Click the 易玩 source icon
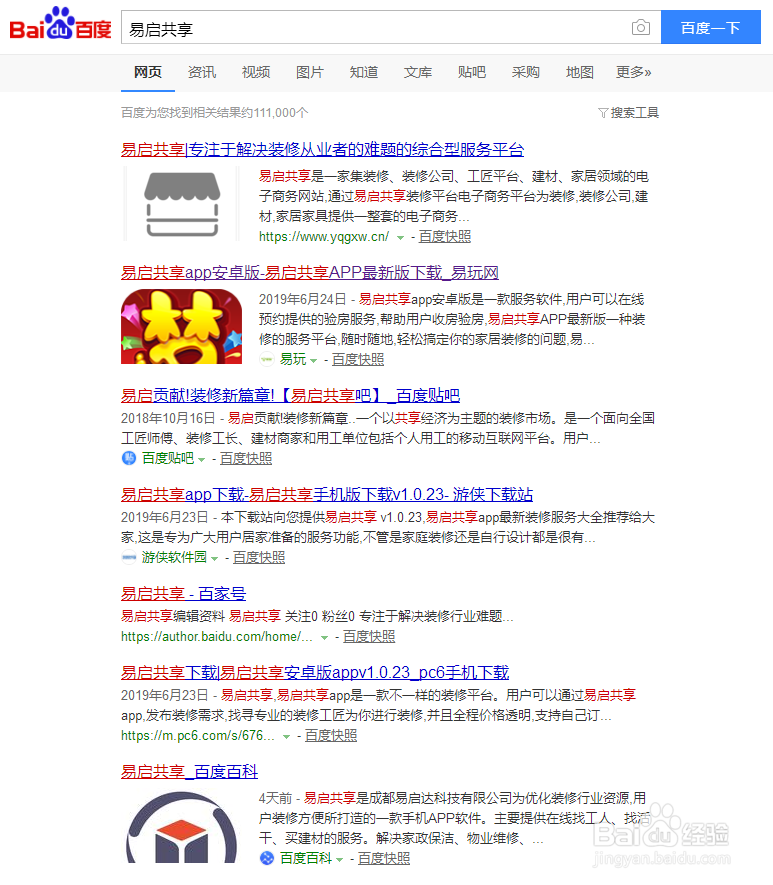773x885 pixels. click(x=266, y=359)
